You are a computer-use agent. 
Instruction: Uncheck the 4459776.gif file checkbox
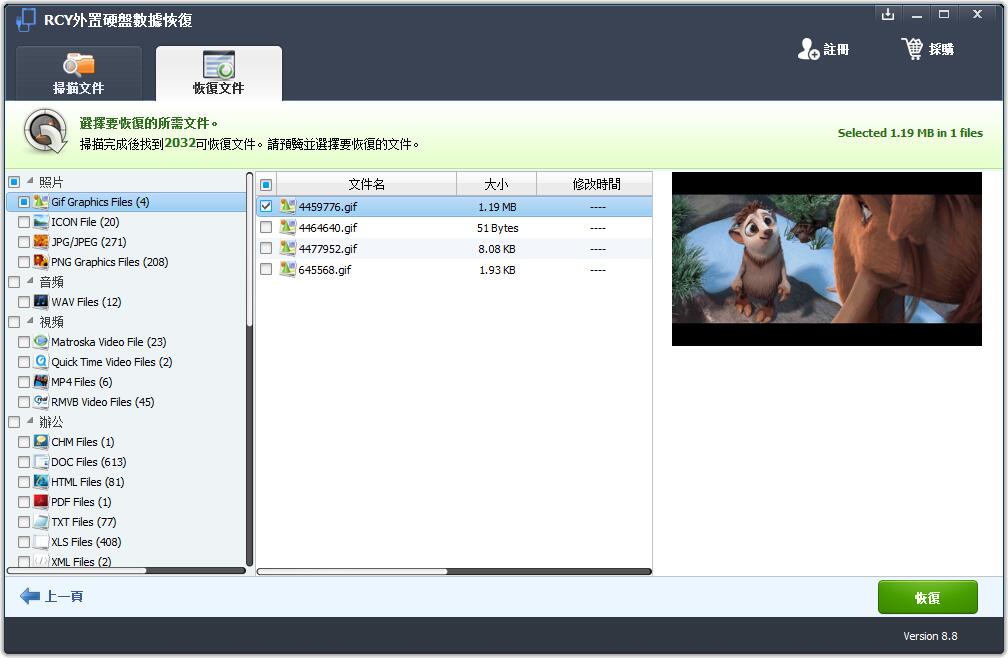266,207
